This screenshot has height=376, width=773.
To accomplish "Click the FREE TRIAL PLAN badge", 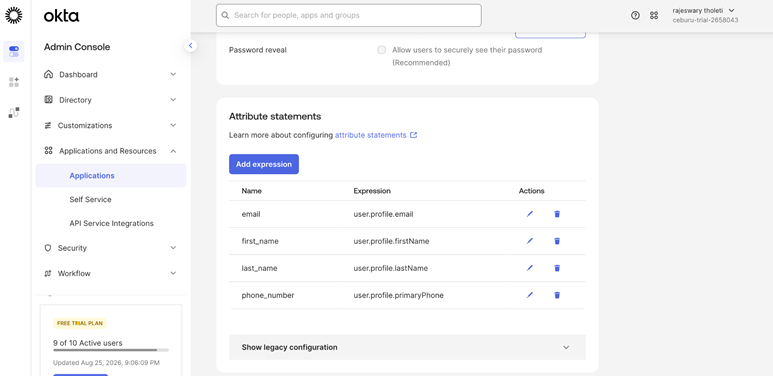I will coord(80,323).
